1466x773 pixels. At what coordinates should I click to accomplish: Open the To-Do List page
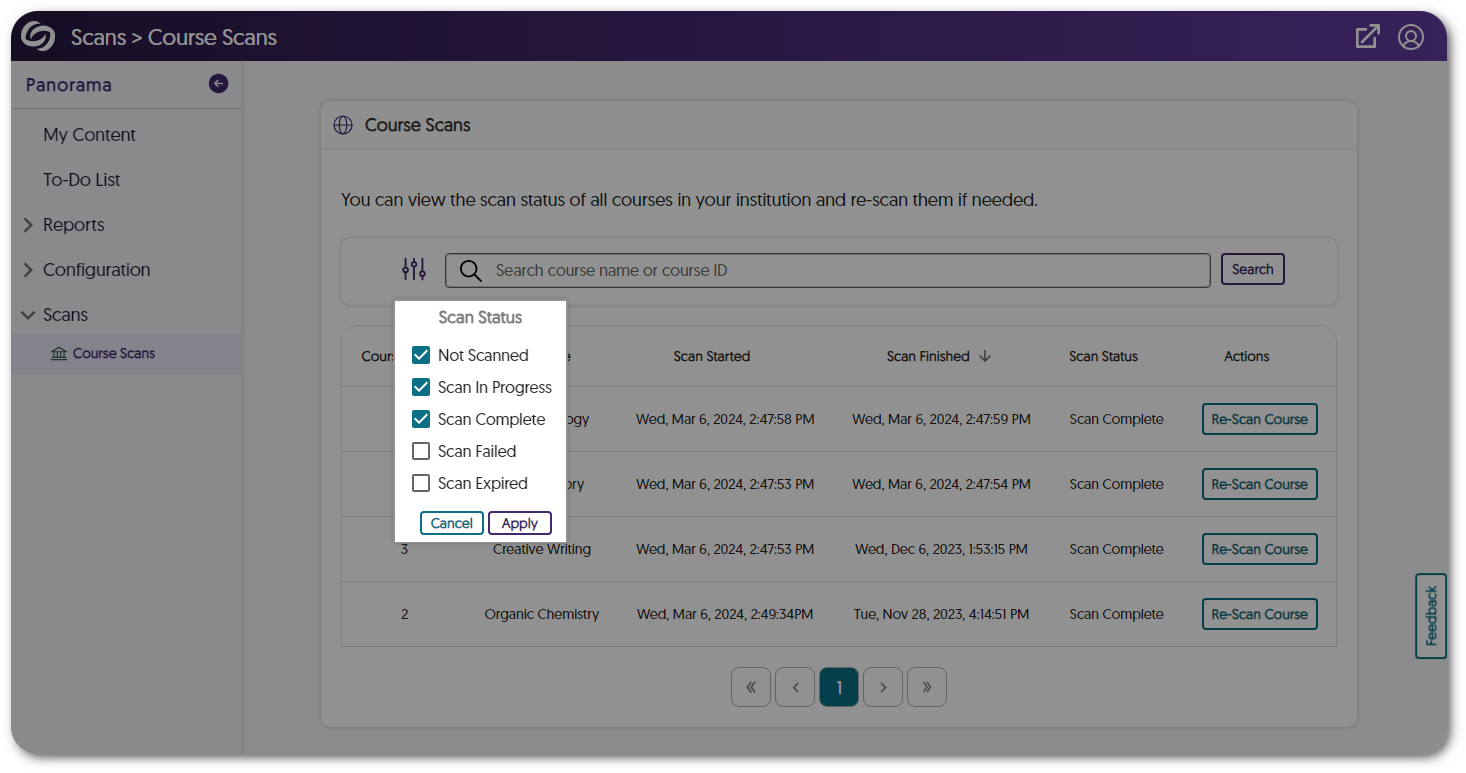81,180
